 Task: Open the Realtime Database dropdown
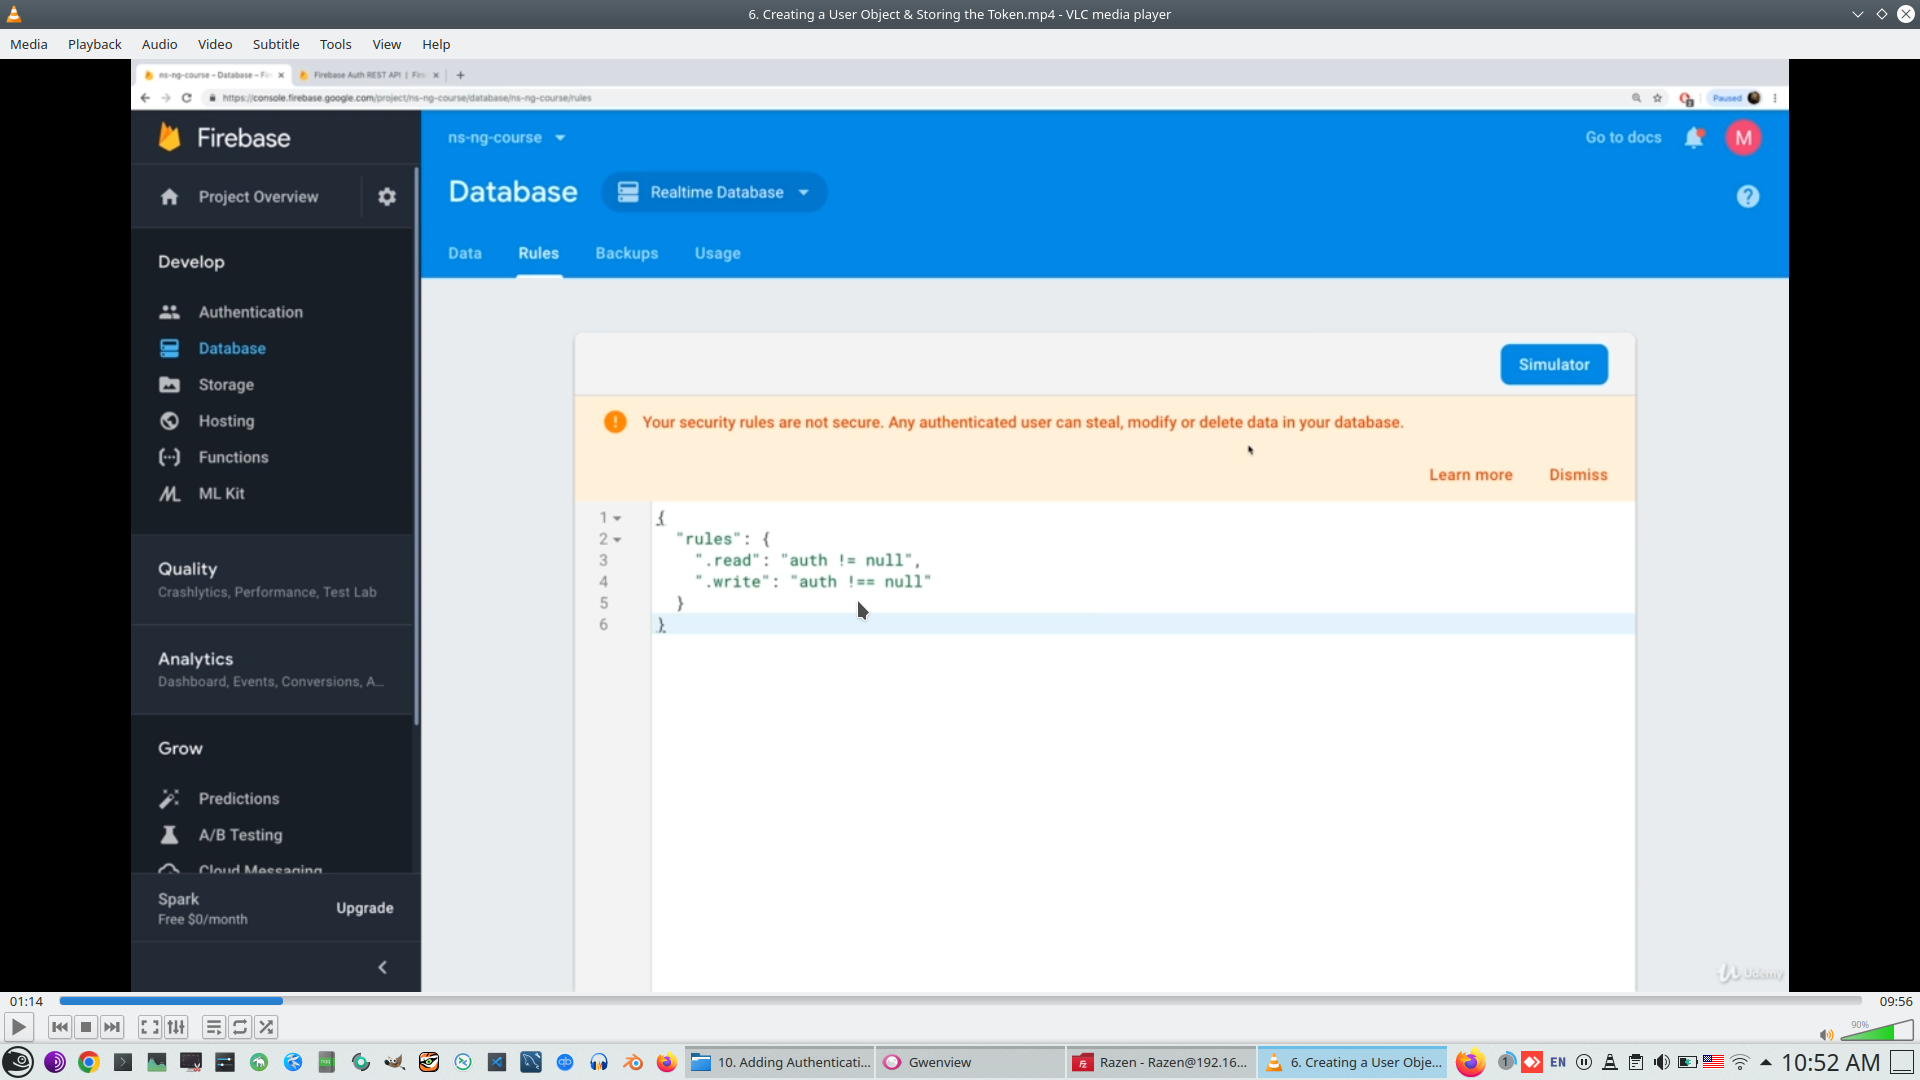[x=714, y=192]
